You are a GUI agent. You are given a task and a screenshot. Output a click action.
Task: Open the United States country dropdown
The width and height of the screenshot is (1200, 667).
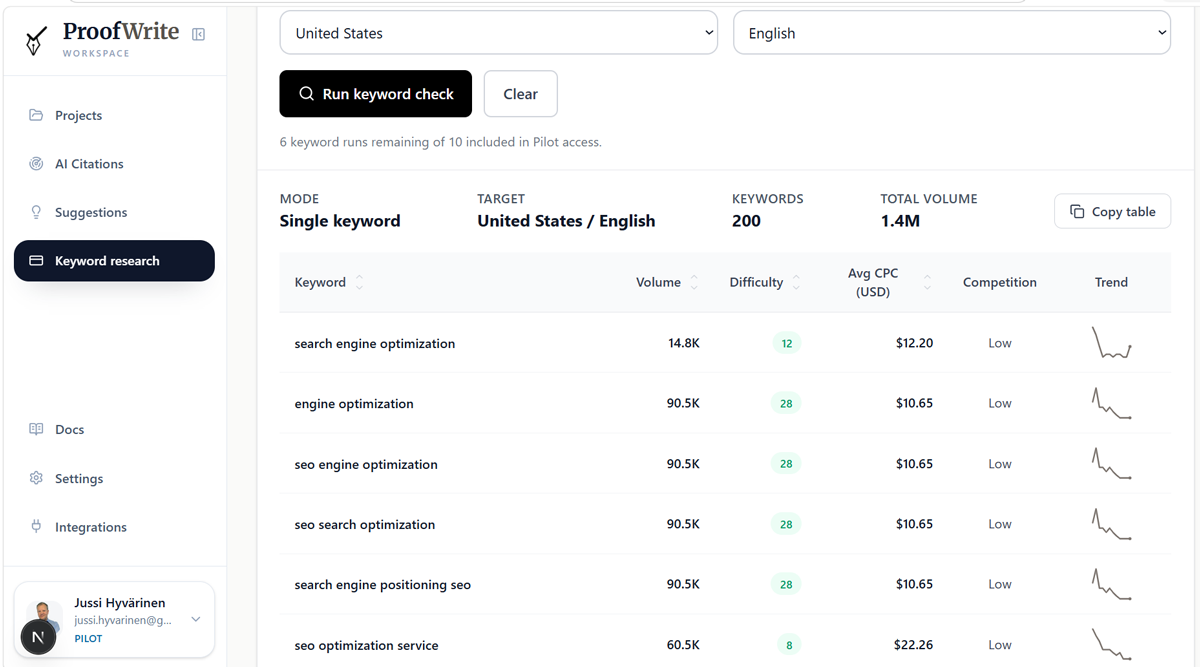pyautogui.click(x=498, y=33)
